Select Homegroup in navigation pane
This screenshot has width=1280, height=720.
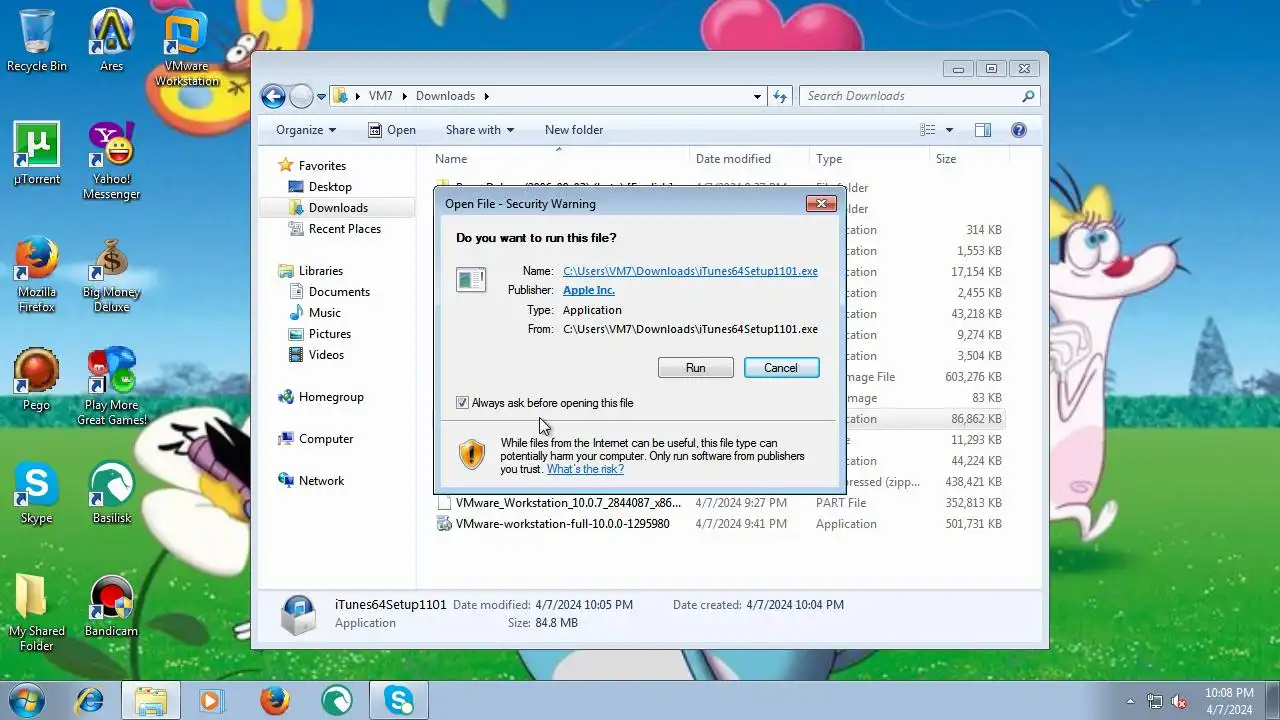point(331,397)
